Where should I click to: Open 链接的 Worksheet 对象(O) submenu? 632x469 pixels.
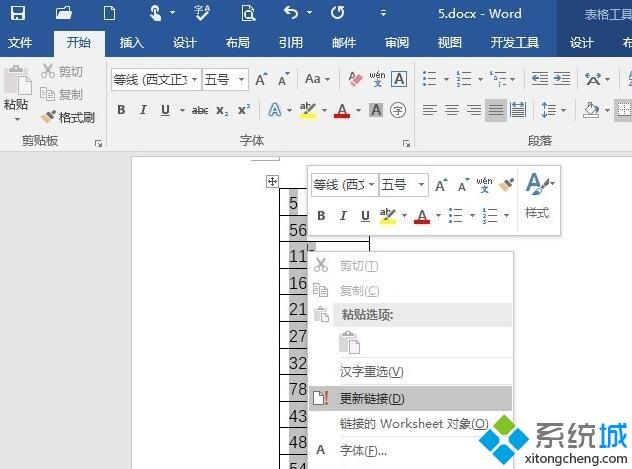(410, 424)
